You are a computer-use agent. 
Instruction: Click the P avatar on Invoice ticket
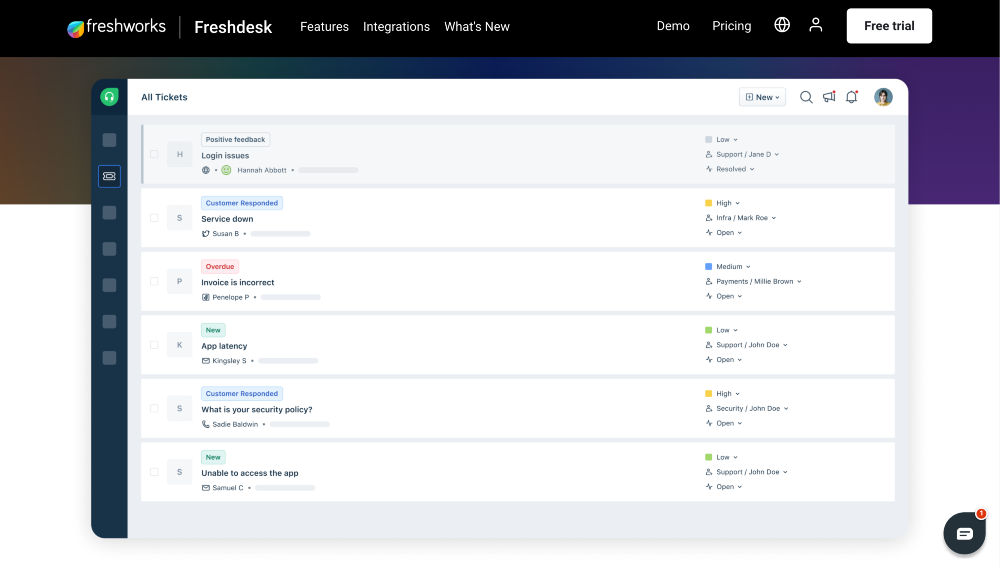click(x=179, y=281)
